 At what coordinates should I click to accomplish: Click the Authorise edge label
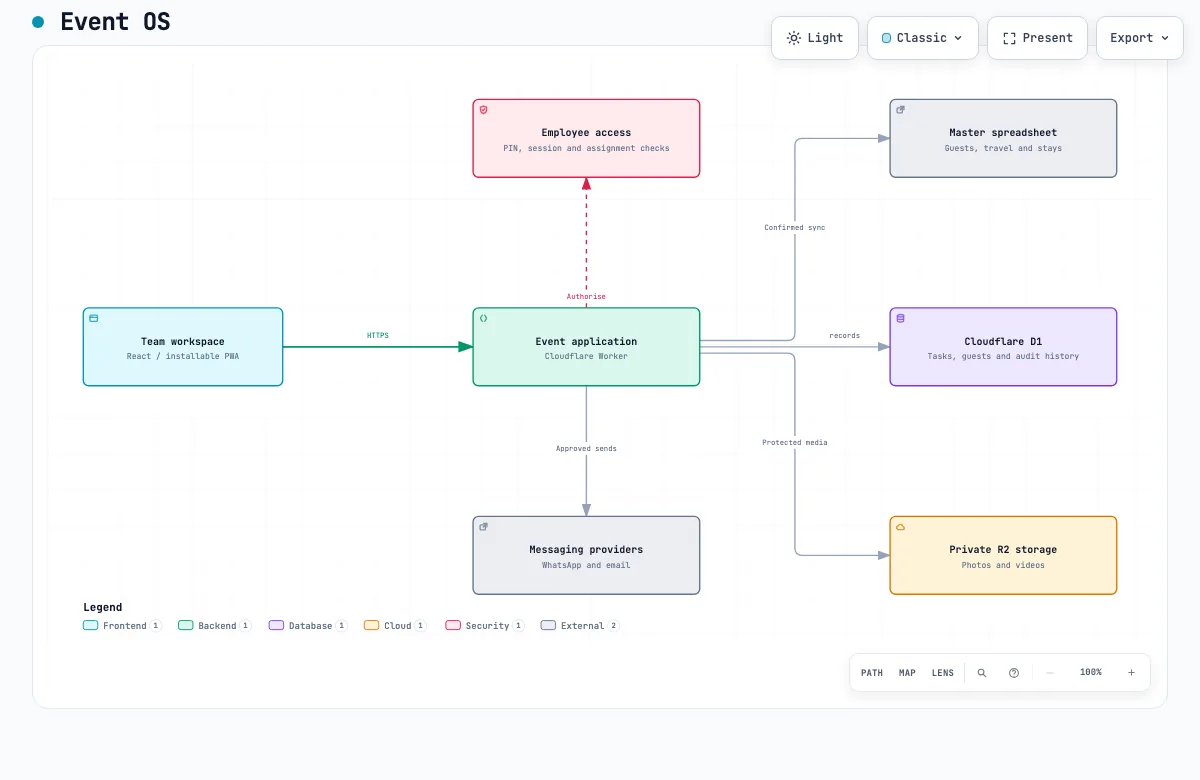click(x=586, y=297)
